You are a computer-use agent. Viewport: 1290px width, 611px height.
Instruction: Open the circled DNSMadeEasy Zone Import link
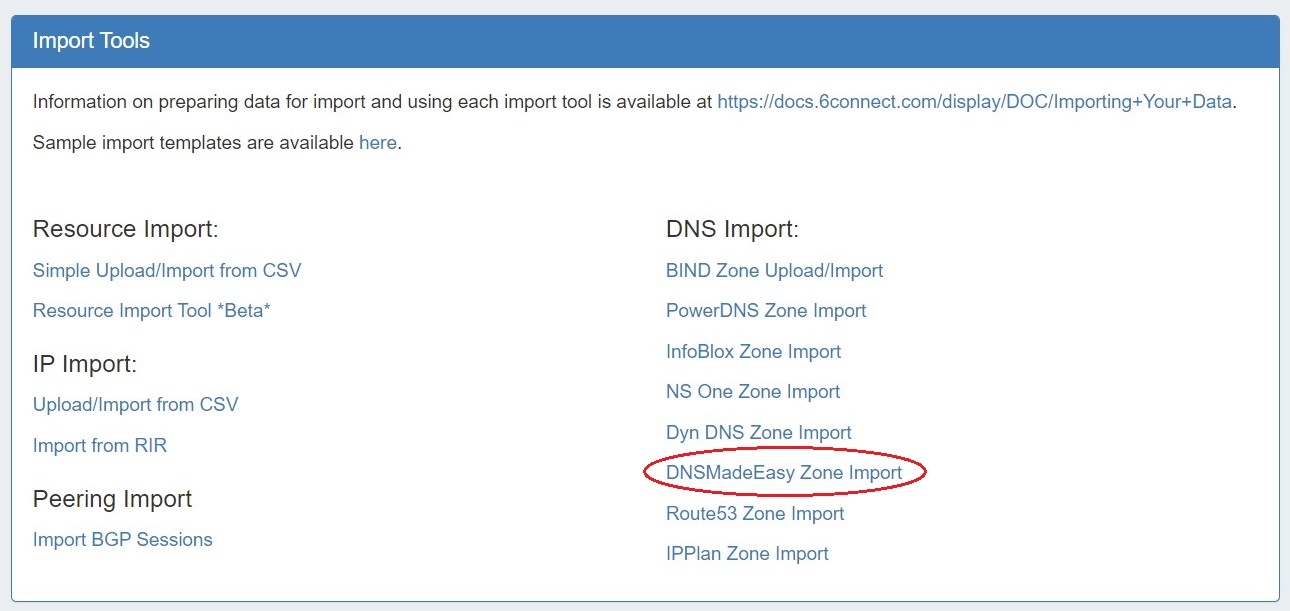coord(784,472)
